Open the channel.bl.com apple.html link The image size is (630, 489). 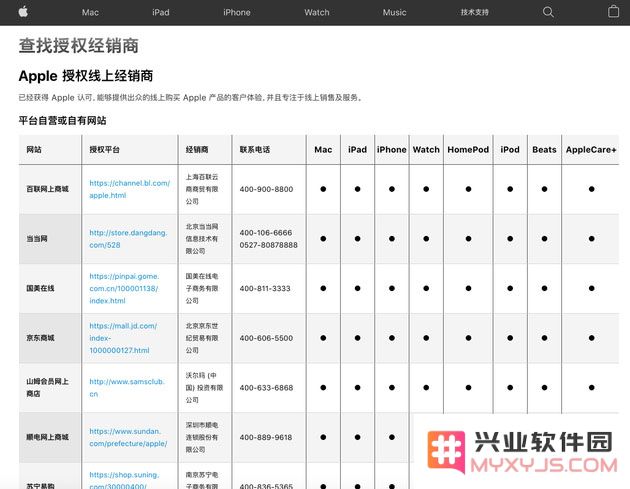(129, 189)
